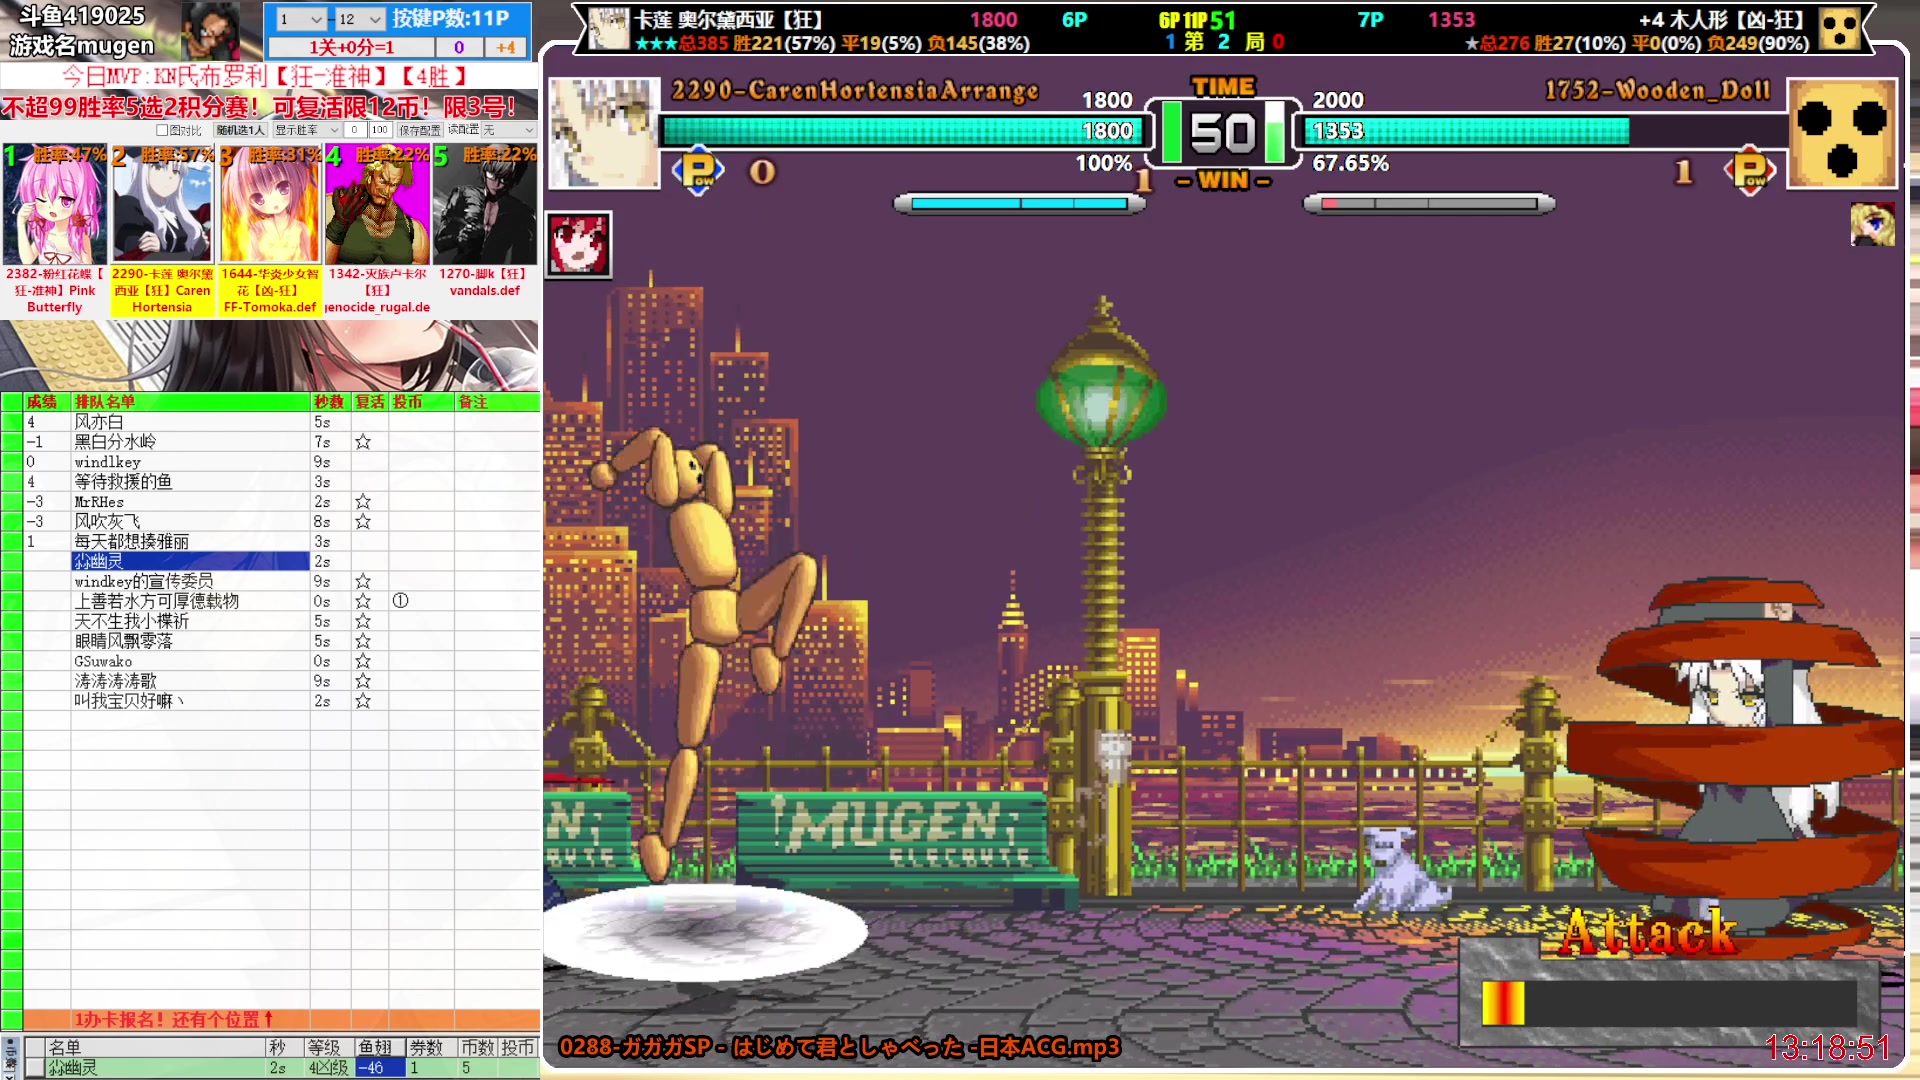Click revive star icon for 涛涛涛涛歌
The height and width of the screenshot is (1080, 1920).
point(363,681)
